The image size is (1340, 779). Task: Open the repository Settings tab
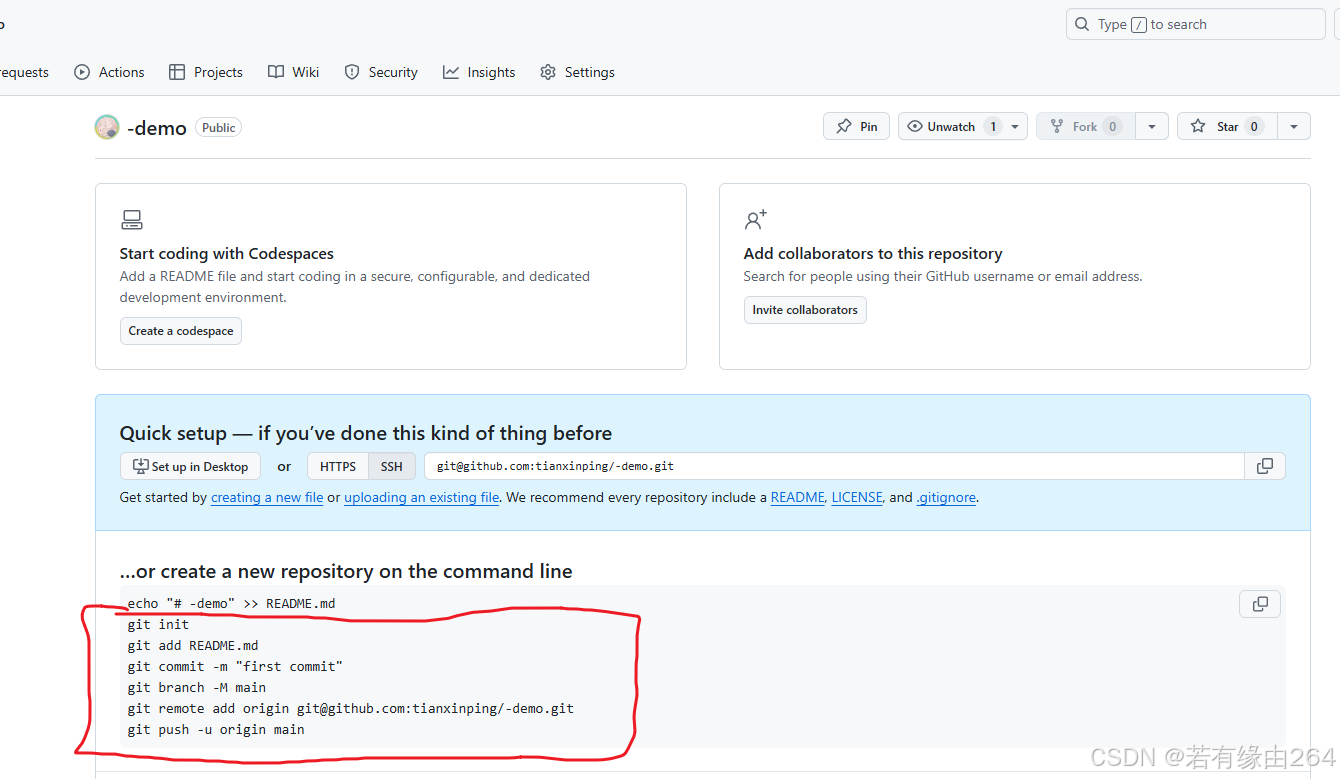pyautogui.click(x=577, y=72)
